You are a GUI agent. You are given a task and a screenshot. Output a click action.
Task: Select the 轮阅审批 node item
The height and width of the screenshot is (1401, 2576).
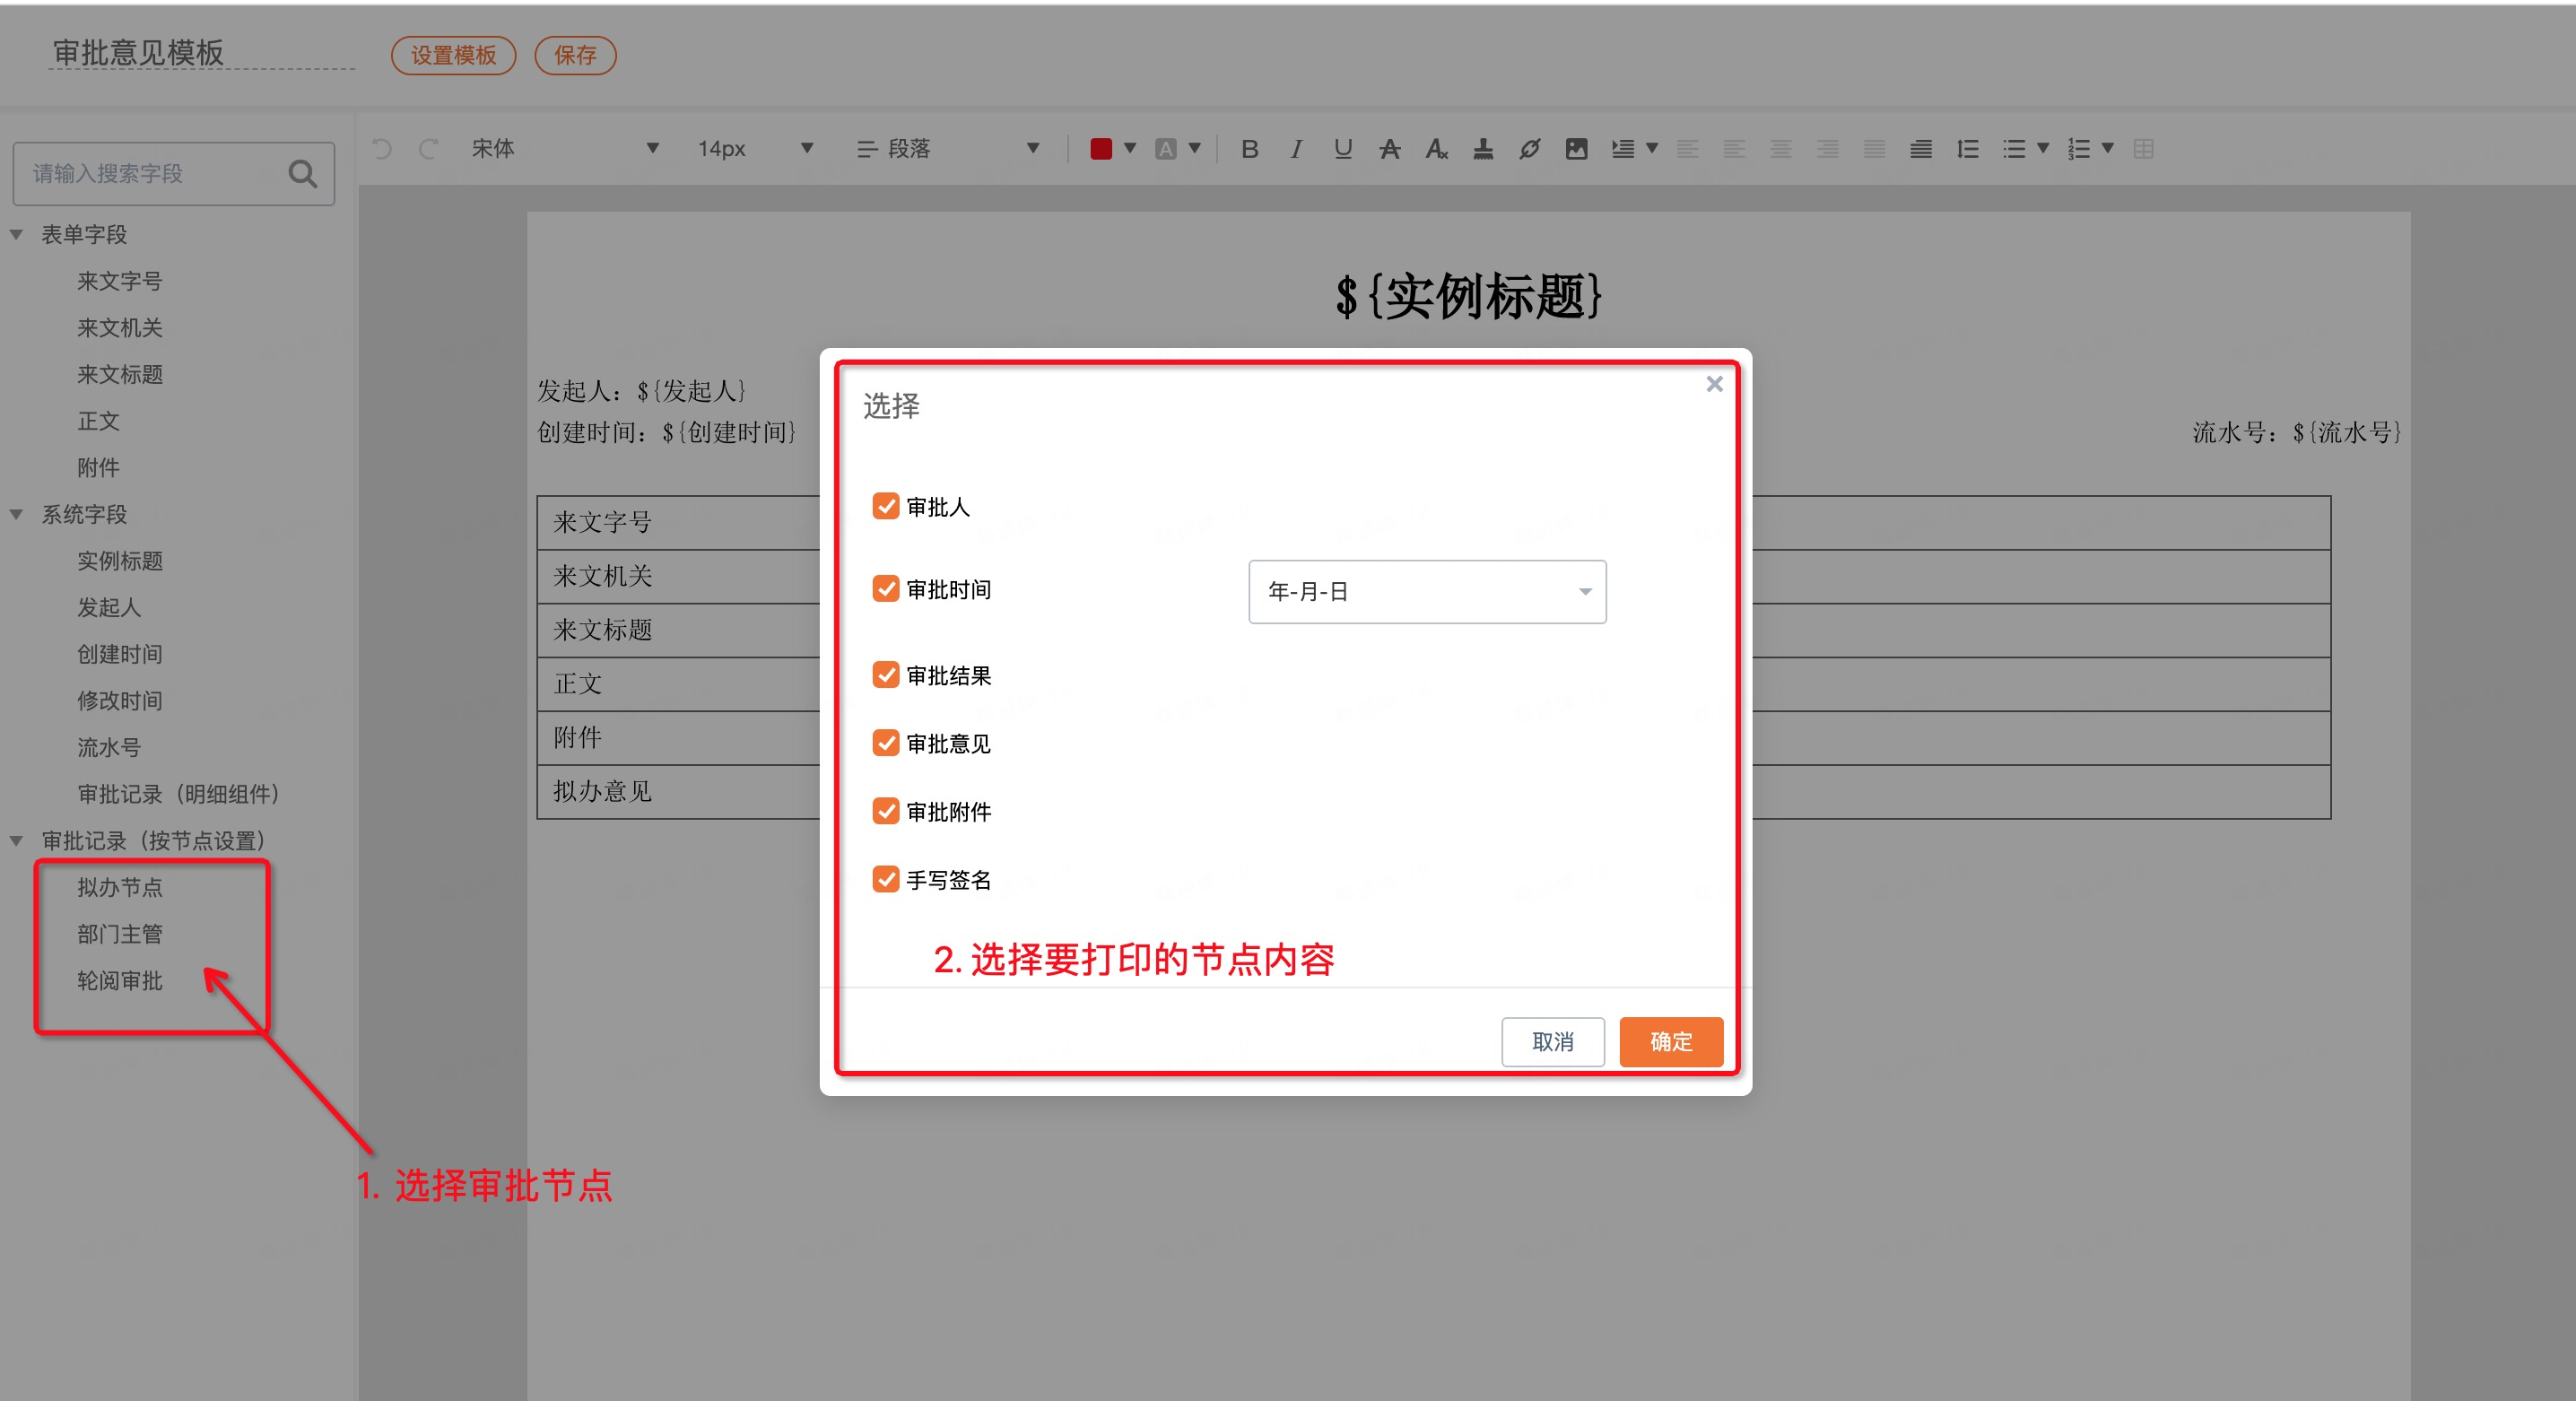tap(120, 981)
